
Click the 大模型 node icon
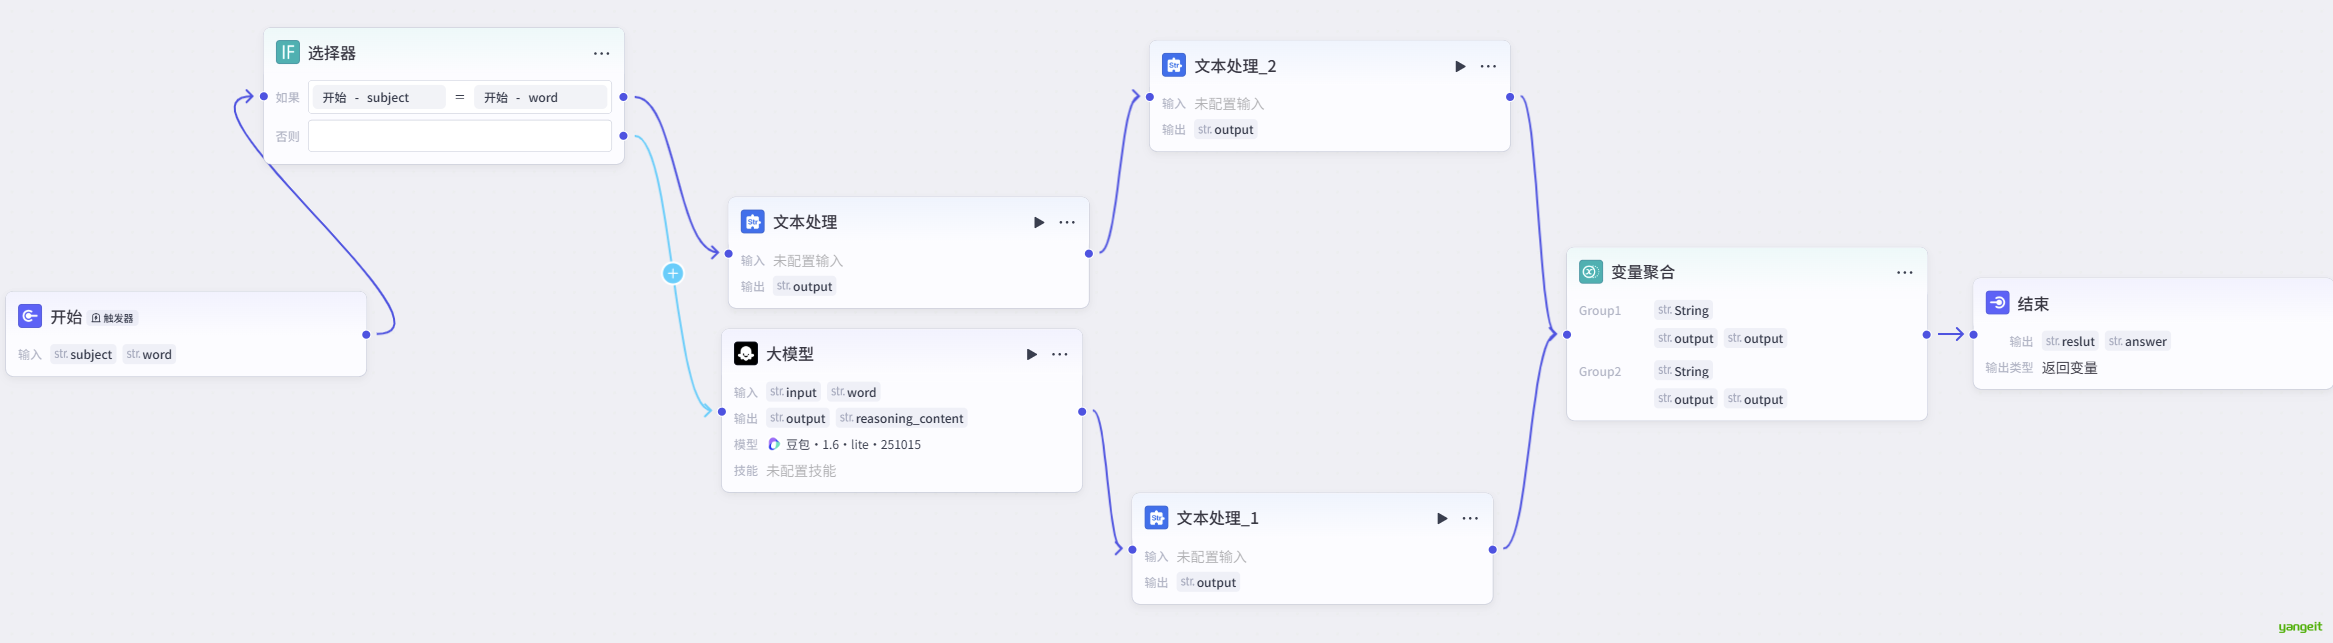(x=746, y=354)
